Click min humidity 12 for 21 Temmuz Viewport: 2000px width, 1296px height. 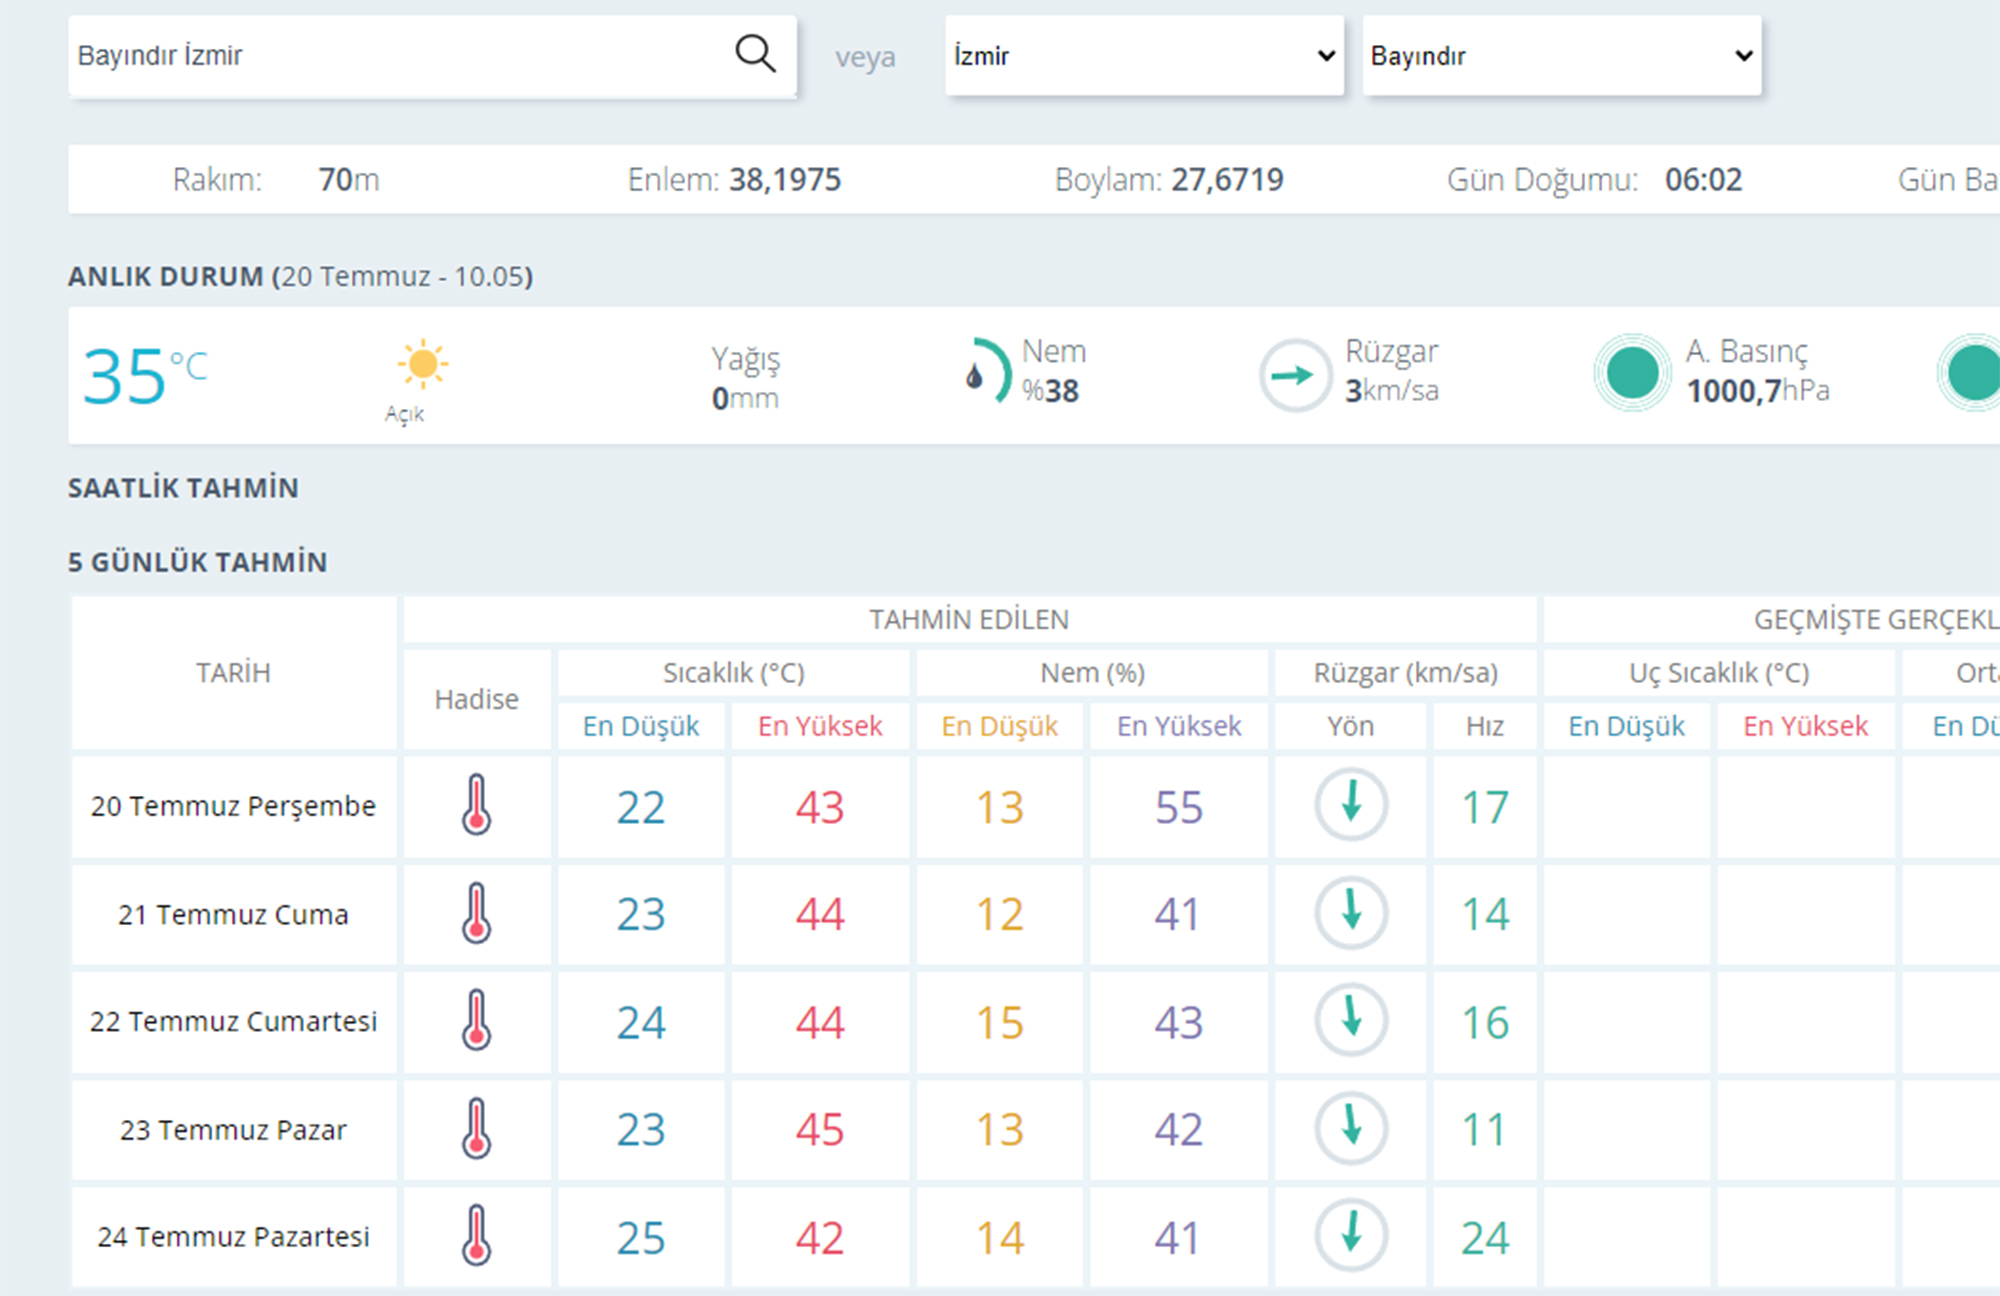pos(1000,914)
